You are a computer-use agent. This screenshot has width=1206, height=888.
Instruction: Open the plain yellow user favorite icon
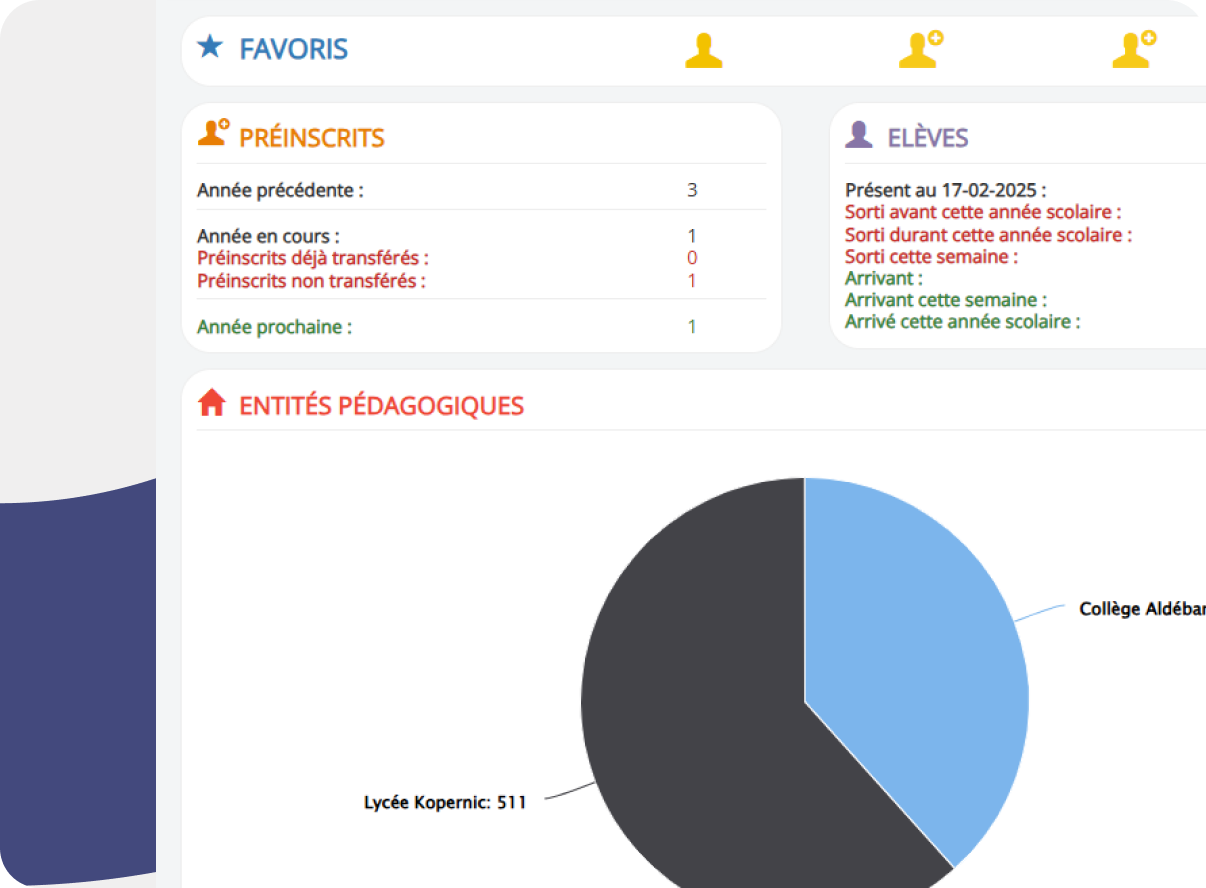703,50
